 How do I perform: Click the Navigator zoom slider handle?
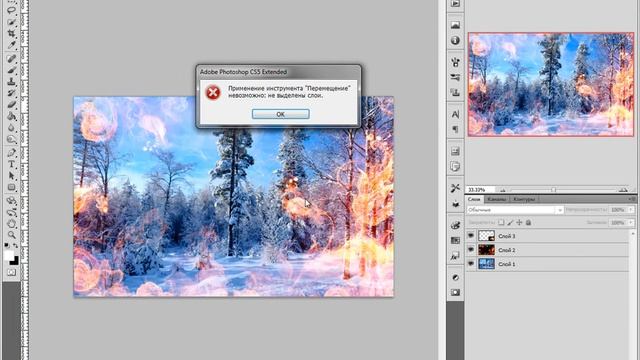(553, 190)
